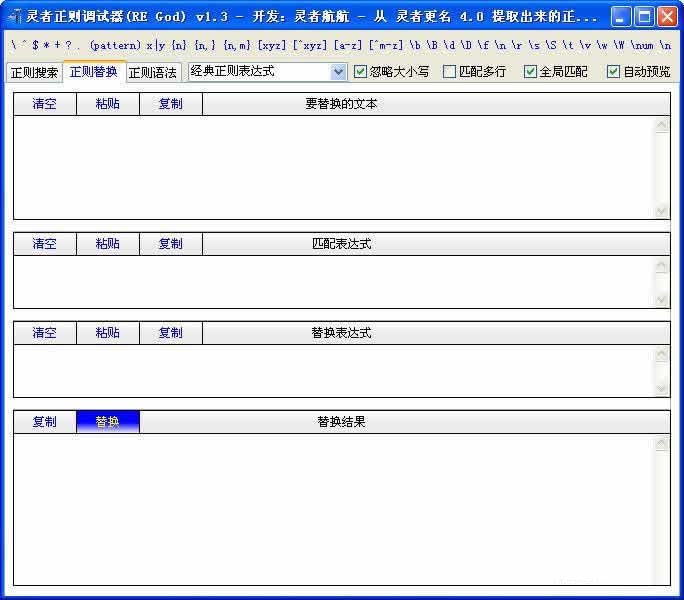Screen dimensions: 684x600
Task: Click scroll-down arrow of 要替换的文本 box
Action: (661, 211)
